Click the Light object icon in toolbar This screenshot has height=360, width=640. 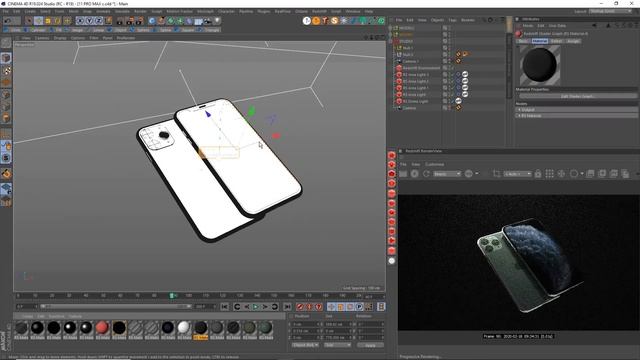[x=217, y=20]
